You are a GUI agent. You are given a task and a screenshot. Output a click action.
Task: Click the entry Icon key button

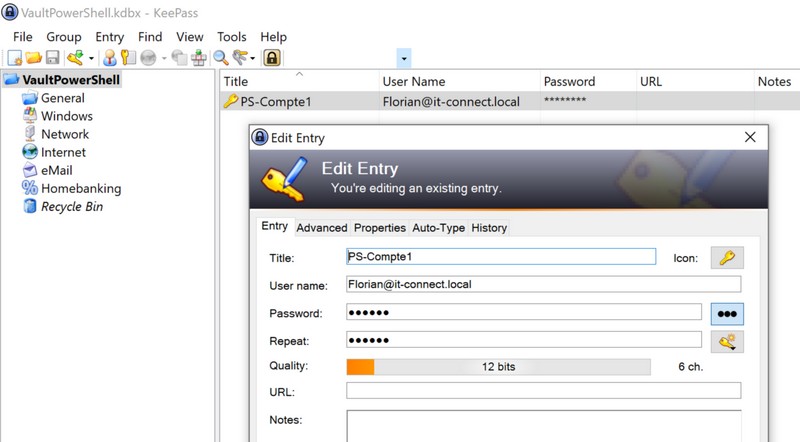pos(727,258)
